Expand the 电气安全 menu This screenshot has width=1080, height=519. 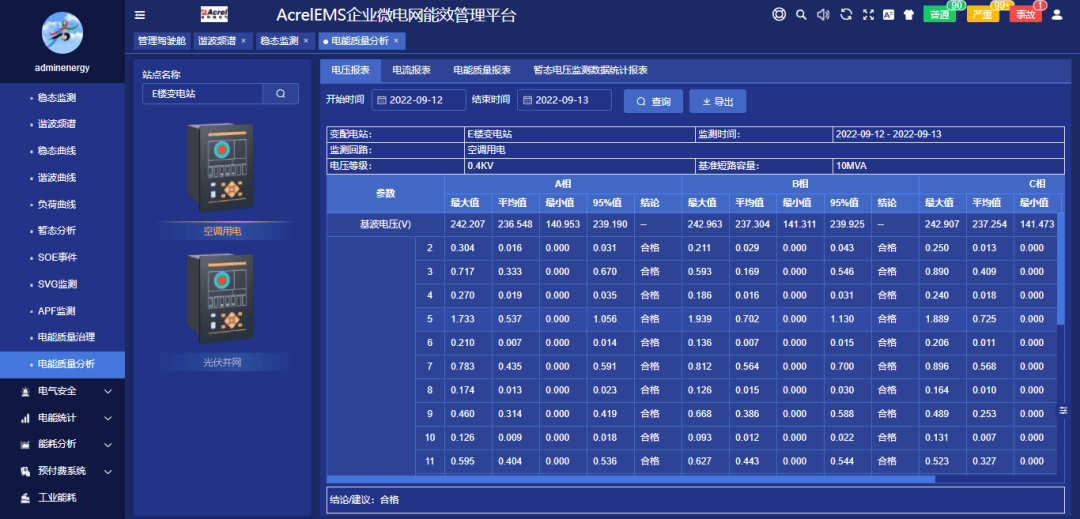pyautogui.click(x=63, y=391)
